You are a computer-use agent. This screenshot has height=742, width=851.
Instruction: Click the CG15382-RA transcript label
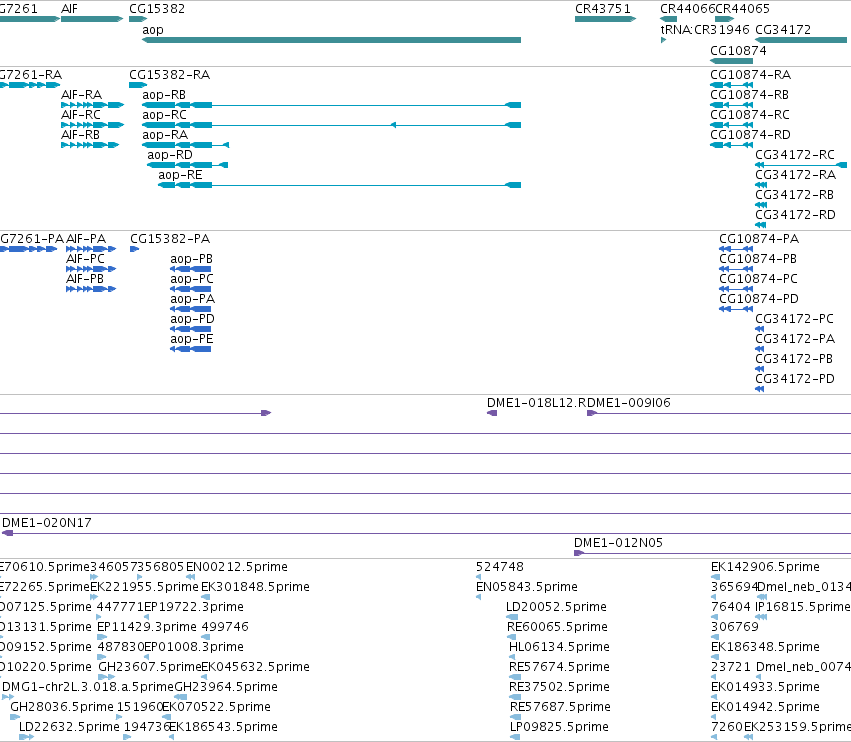pos(169,75)
